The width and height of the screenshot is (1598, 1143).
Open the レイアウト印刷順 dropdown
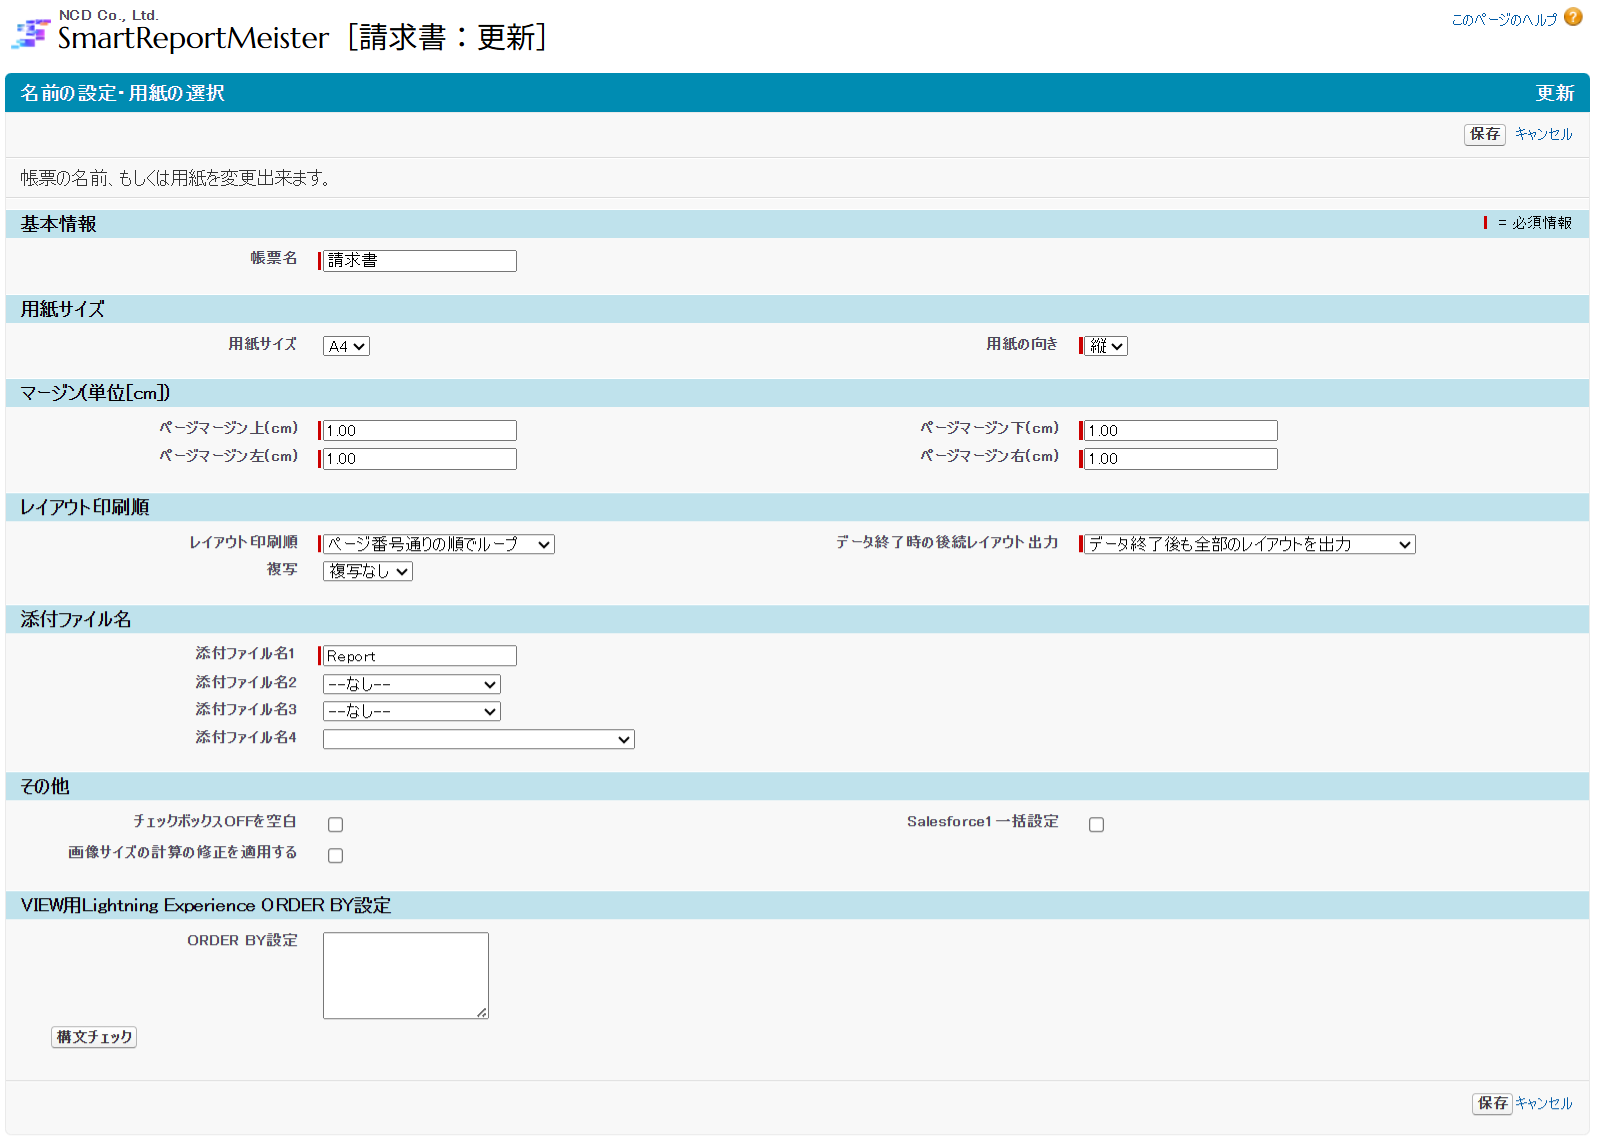[438, 545]
